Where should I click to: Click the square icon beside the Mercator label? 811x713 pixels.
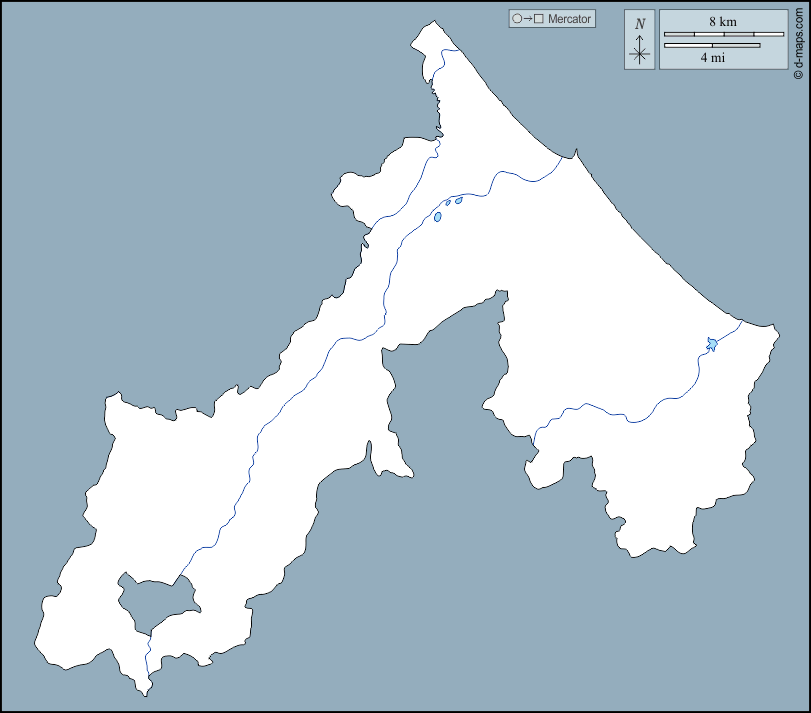(539, 19)
